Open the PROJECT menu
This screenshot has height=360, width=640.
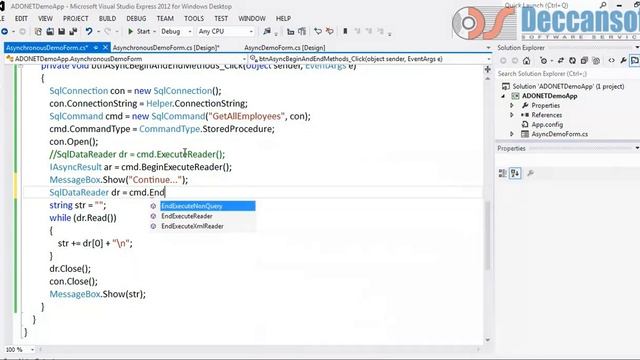76,19
